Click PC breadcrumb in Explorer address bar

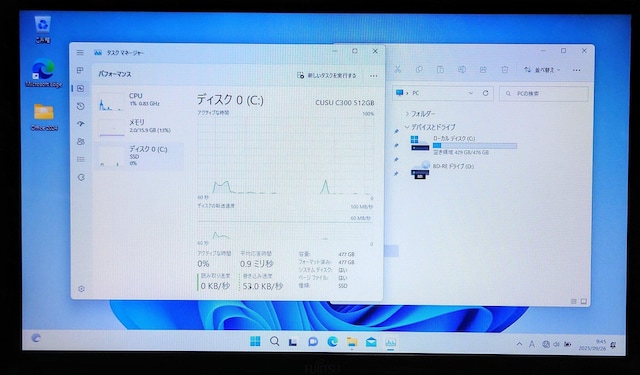pyautogui.click(x=416, y=93)
